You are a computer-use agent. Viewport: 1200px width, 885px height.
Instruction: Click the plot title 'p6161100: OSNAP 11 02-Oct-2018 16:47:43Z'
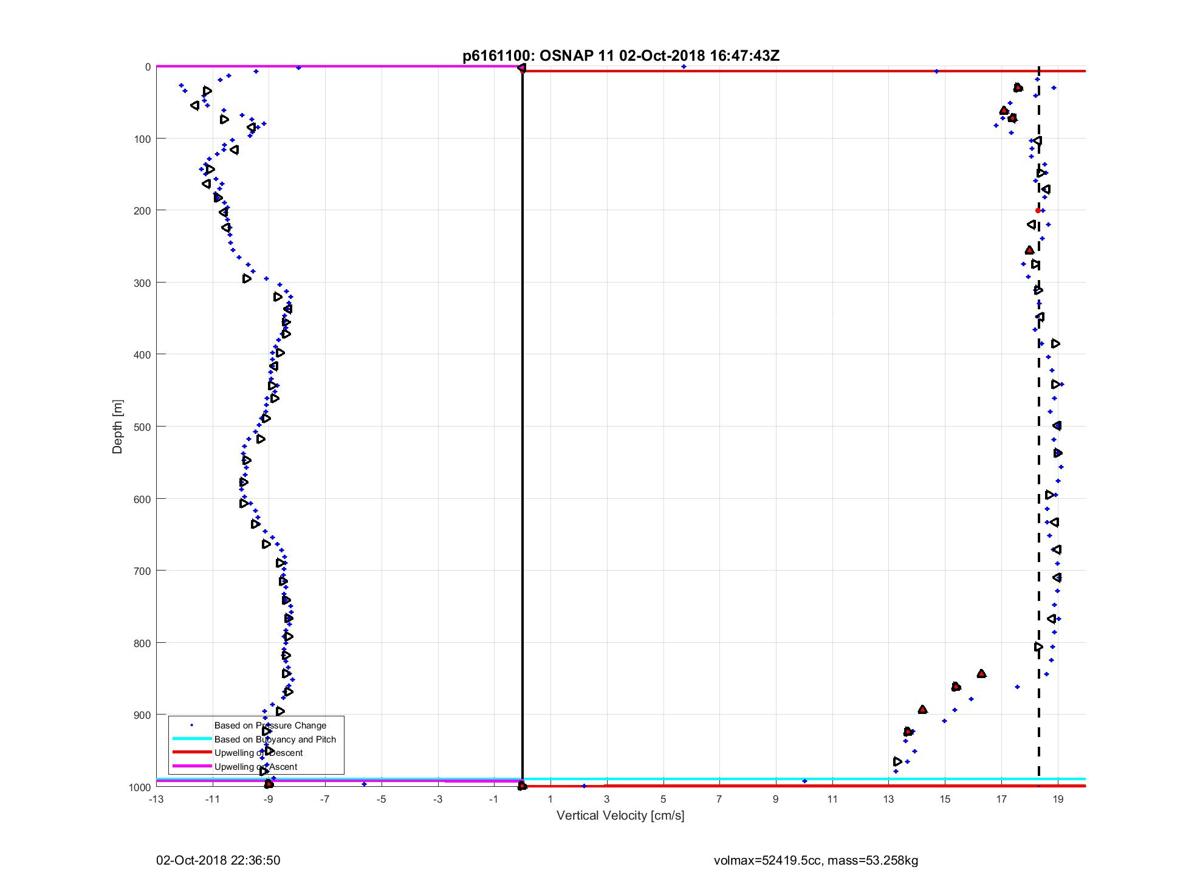point(620,56)
